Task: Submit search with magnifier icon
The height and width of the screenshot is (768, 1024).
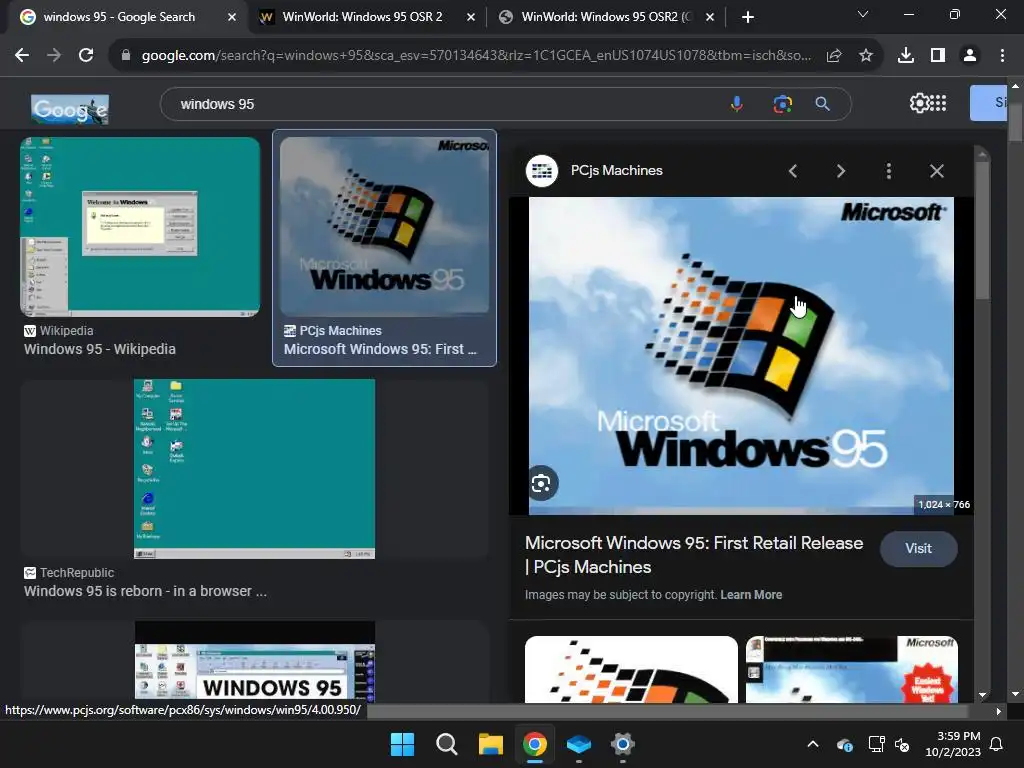Action: pos(823,104)
